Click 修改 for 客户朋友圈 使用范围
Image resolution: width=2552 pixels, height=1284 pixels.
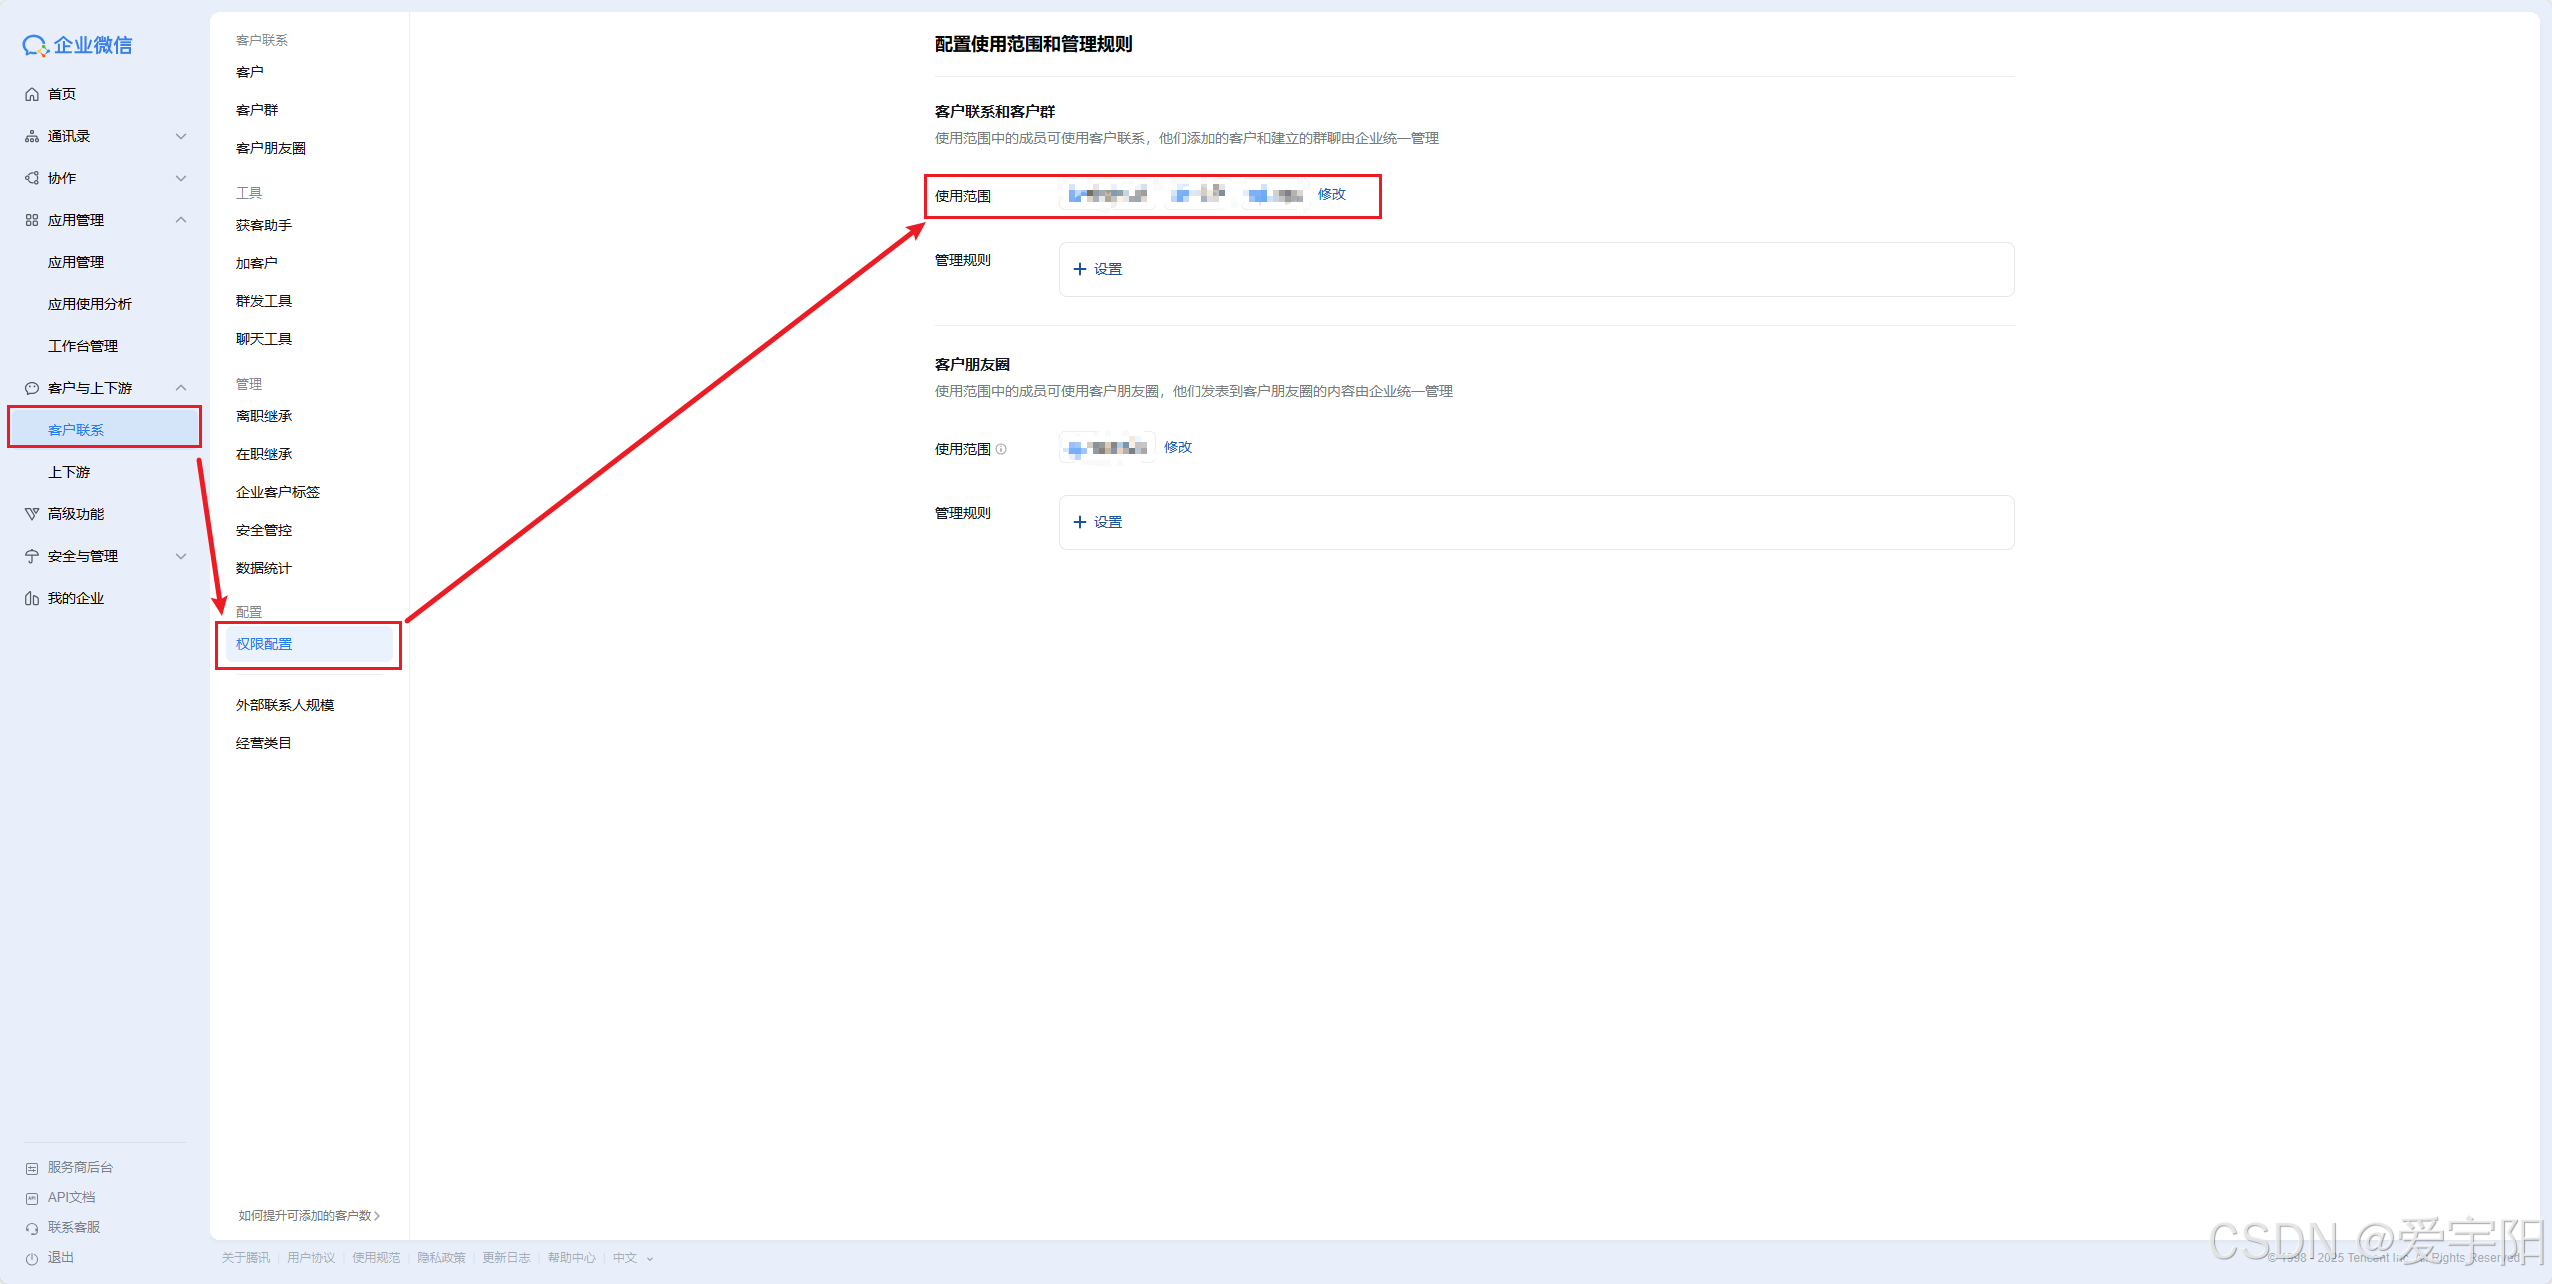(1177, 447)
